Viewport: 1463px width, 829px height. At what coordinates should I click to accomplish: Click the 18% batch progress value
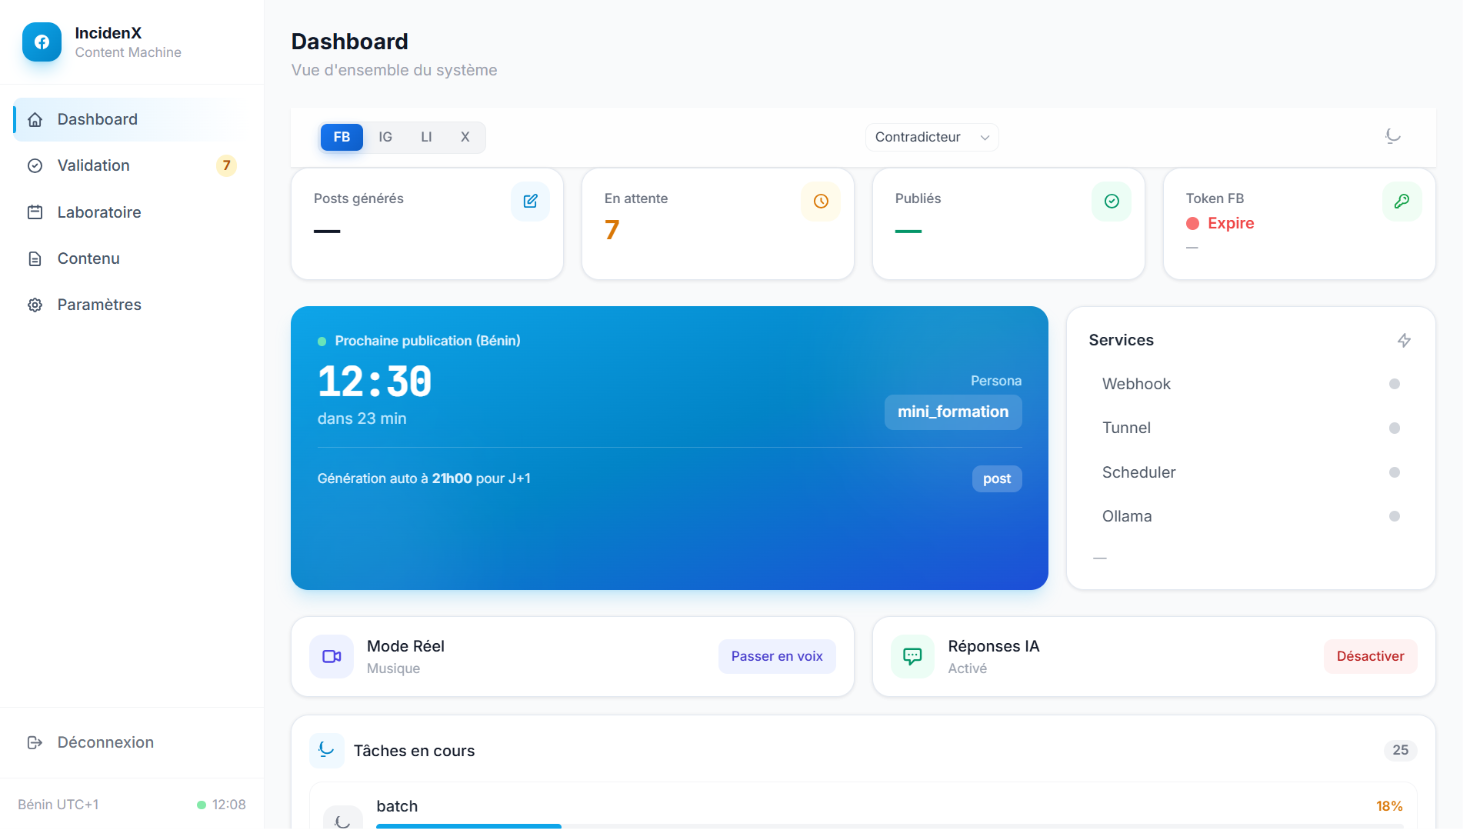click(x=1389, y=806)
